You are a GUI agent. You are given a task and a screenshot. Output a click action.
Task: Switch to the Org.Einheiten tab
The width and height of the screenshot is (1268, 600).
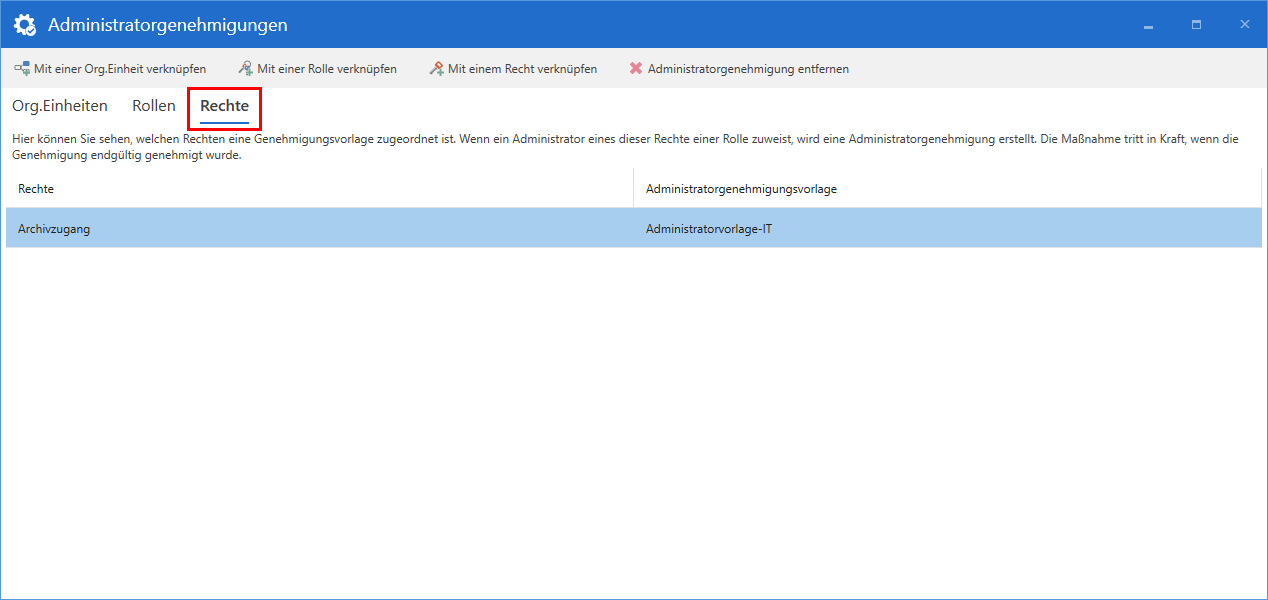coord(60,105)
